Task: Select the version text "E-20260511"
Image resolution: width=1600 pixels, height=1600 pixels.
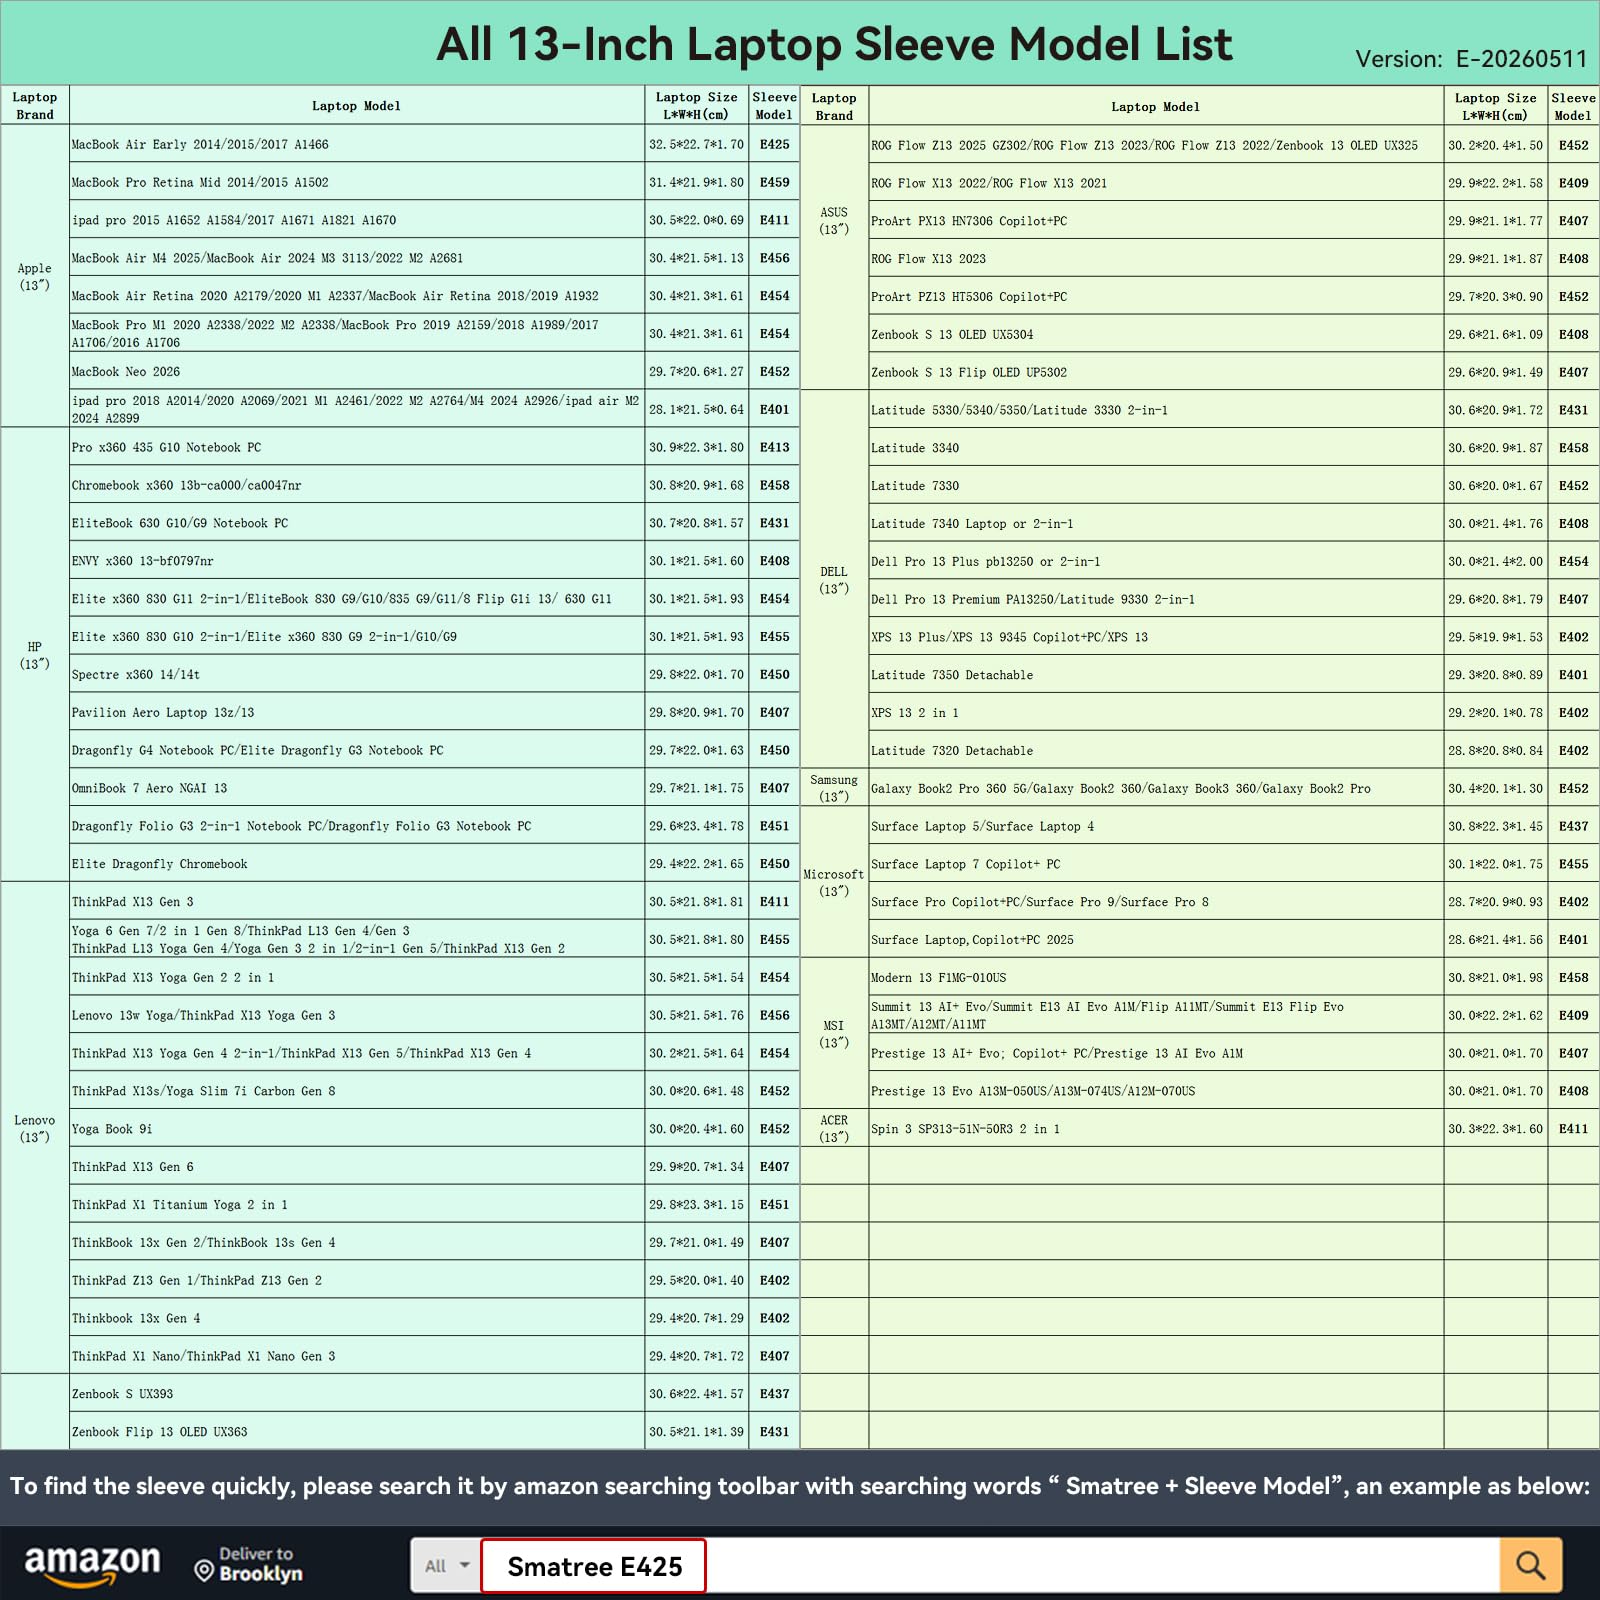Action: [1521, 59]
